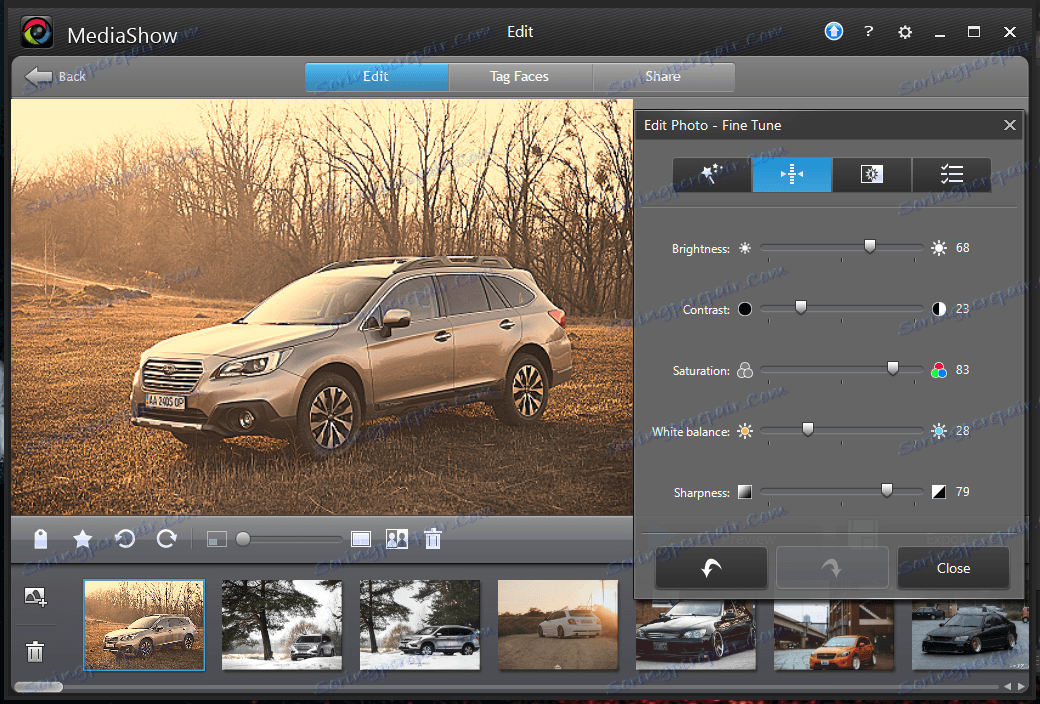Open the Tag Faces tab

519,77
